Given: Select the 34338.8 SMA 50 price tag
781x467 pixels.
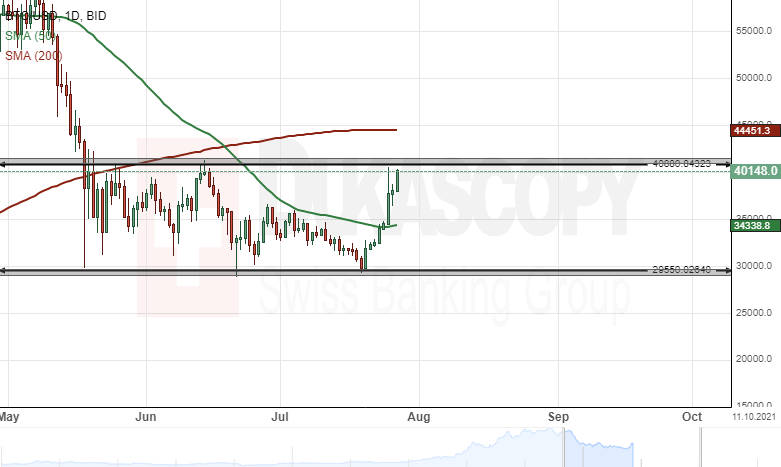Looking at the screenshot, I should click(x=755, y=226).
